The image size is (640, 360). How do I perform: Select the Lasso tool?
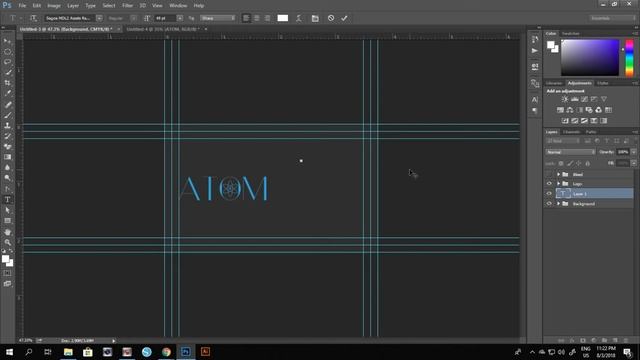click(7, 62)
